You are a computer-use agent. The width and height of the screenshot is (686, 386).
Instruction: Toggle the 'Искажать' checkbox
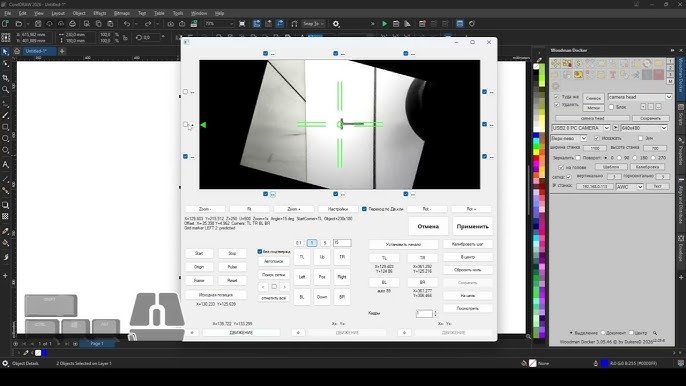(x=597, y=138)
